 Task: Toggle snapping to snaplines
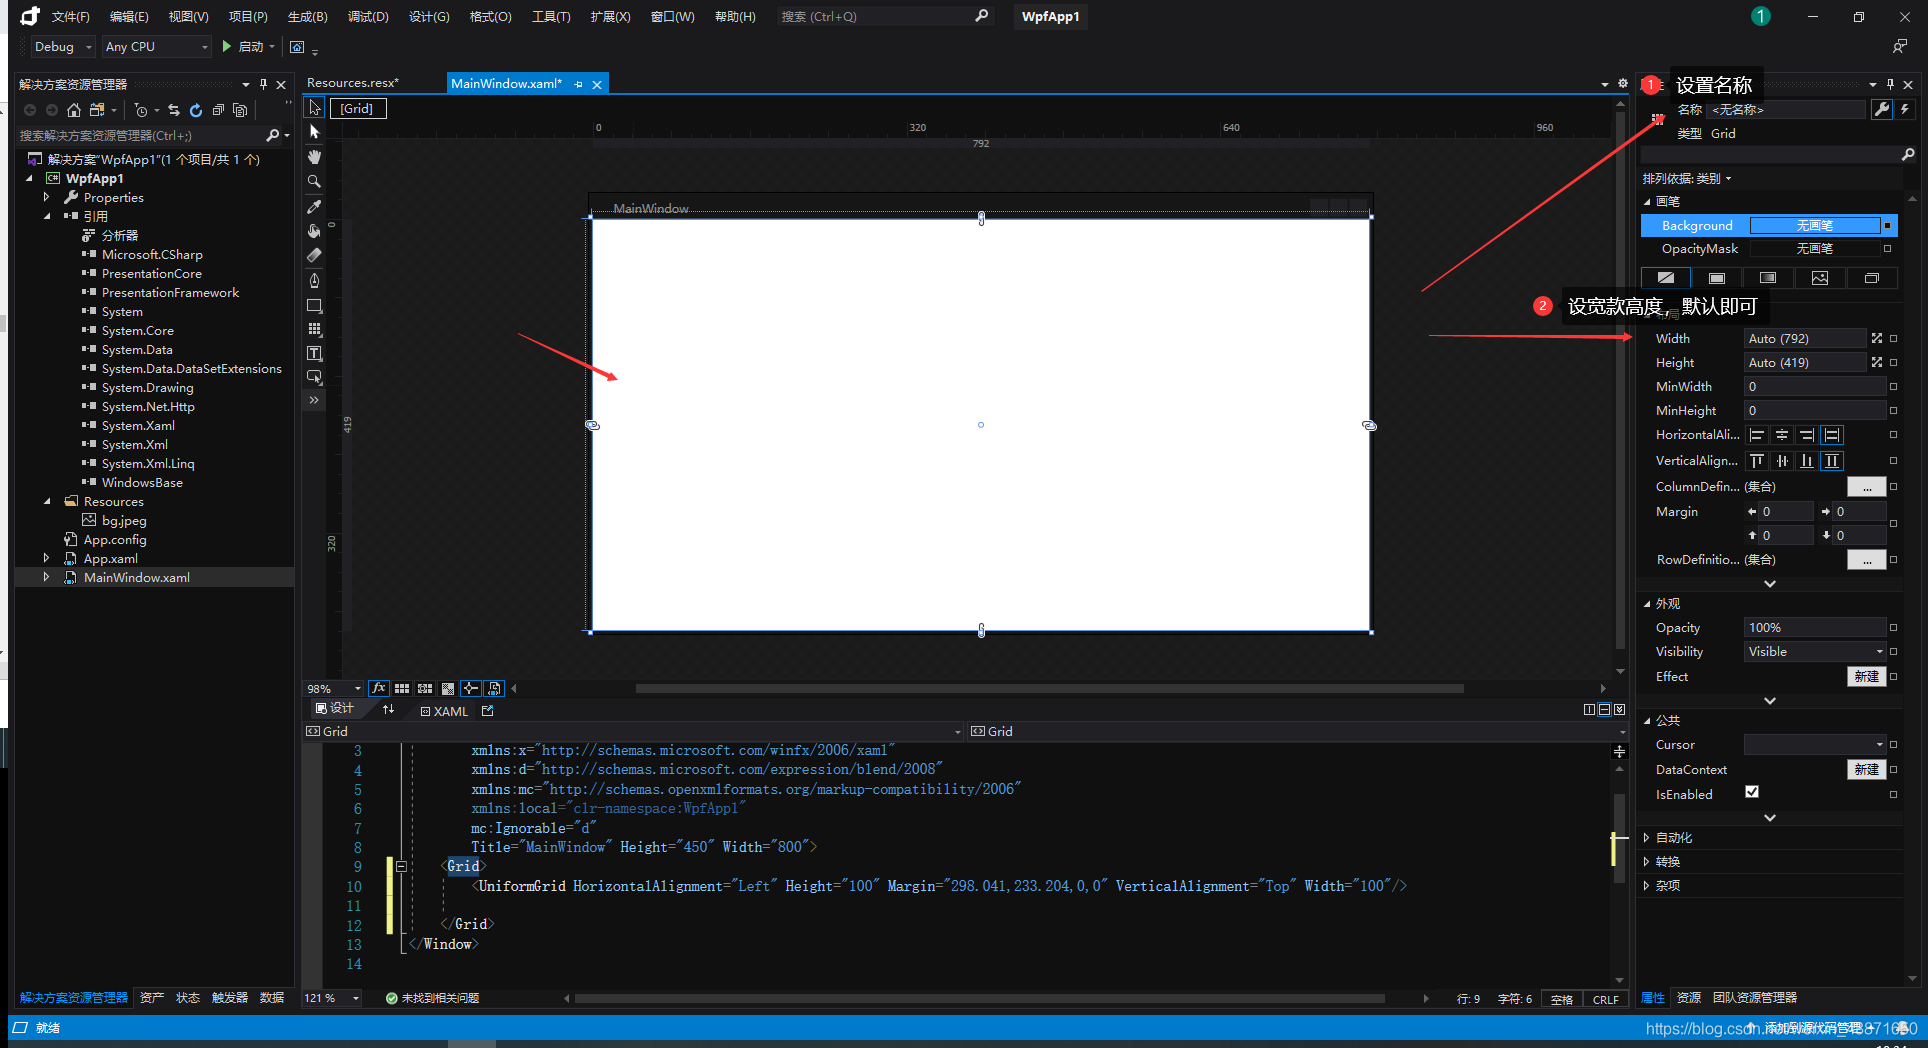pos(471,688)
